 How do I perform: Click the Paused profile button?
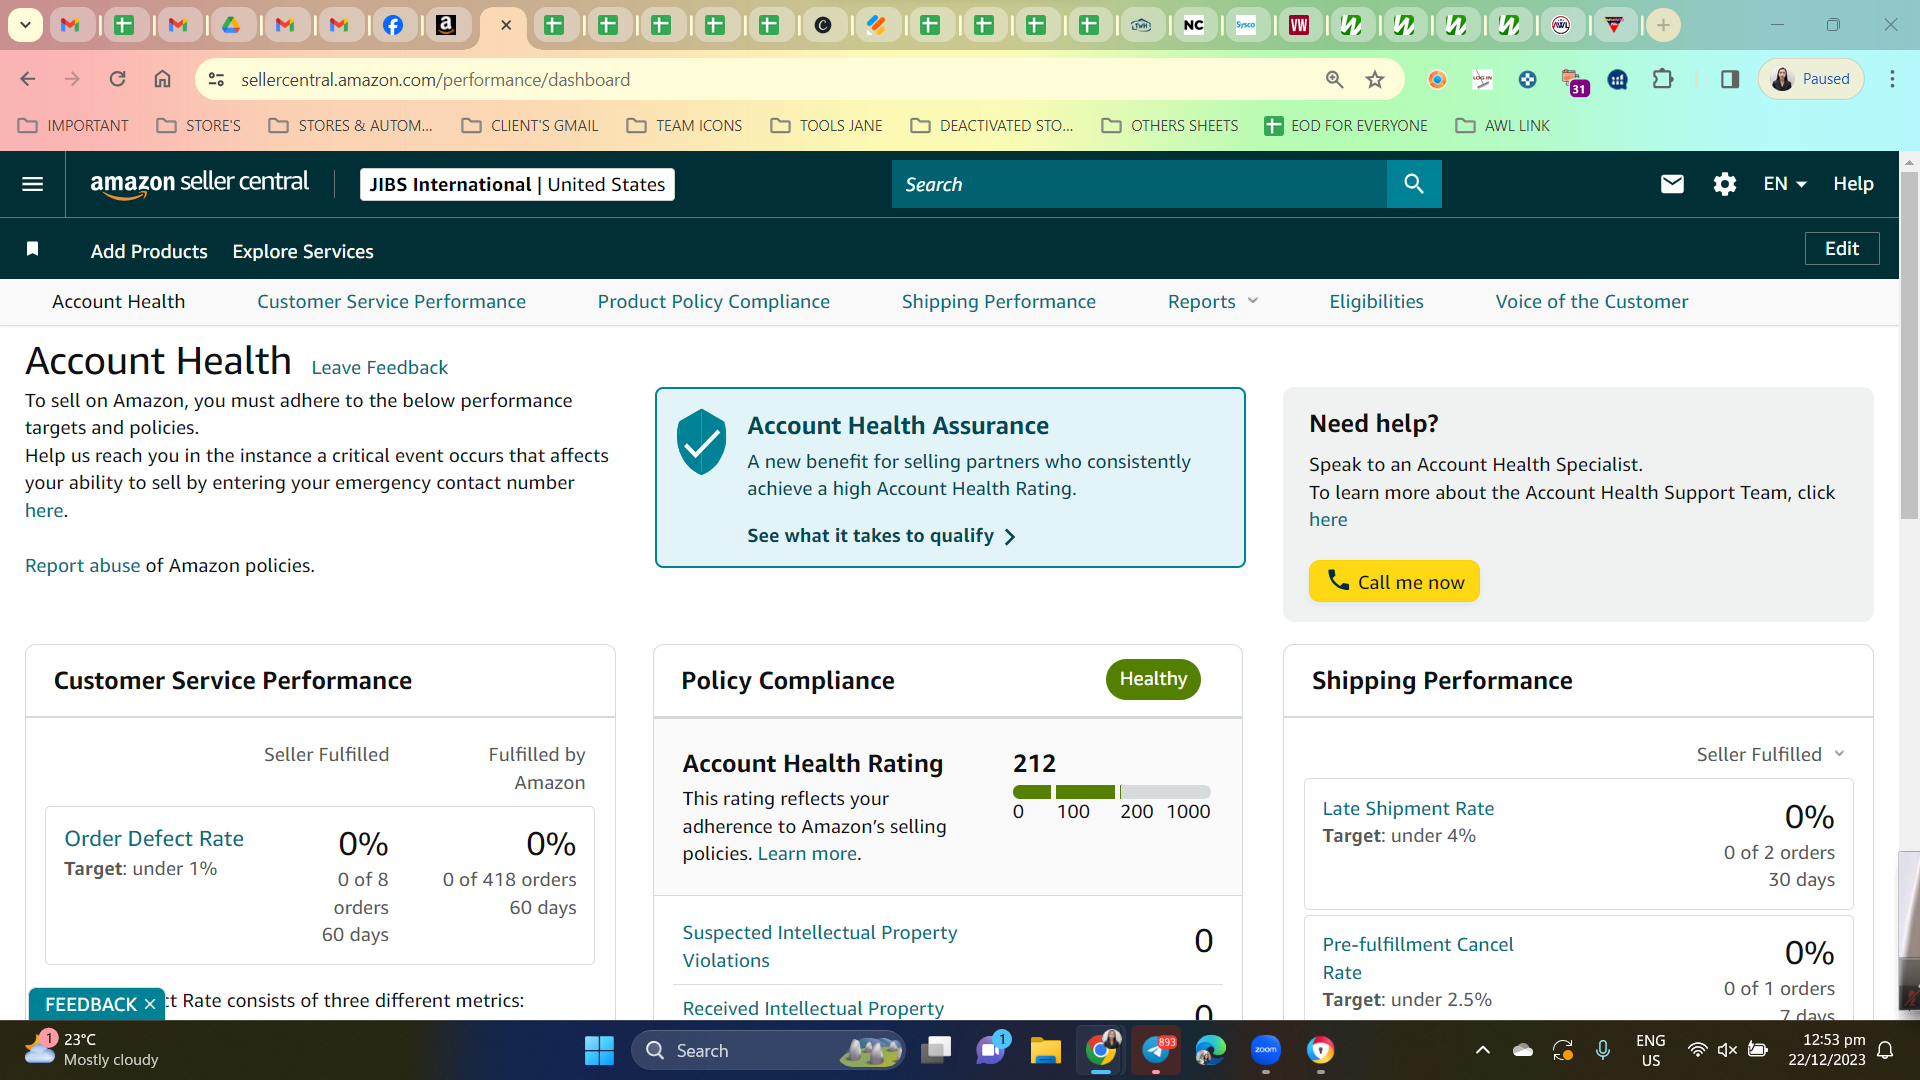tap(1810, 79)
